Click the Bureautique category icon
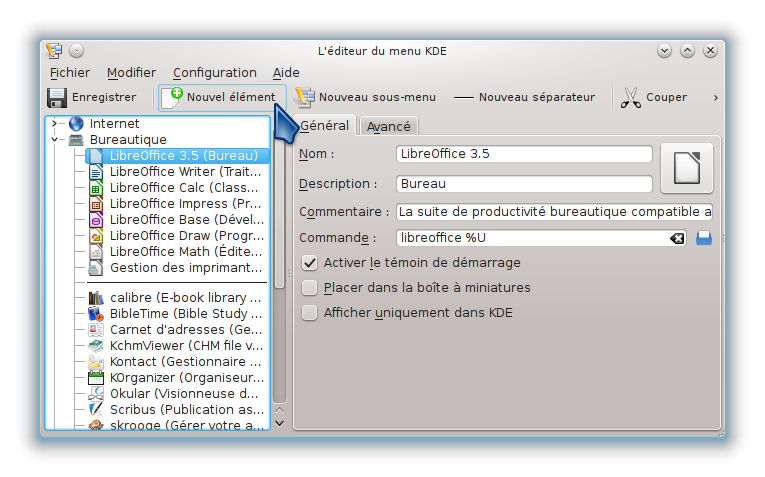Viewport: 765px width, 477px height. pos(76,140)
